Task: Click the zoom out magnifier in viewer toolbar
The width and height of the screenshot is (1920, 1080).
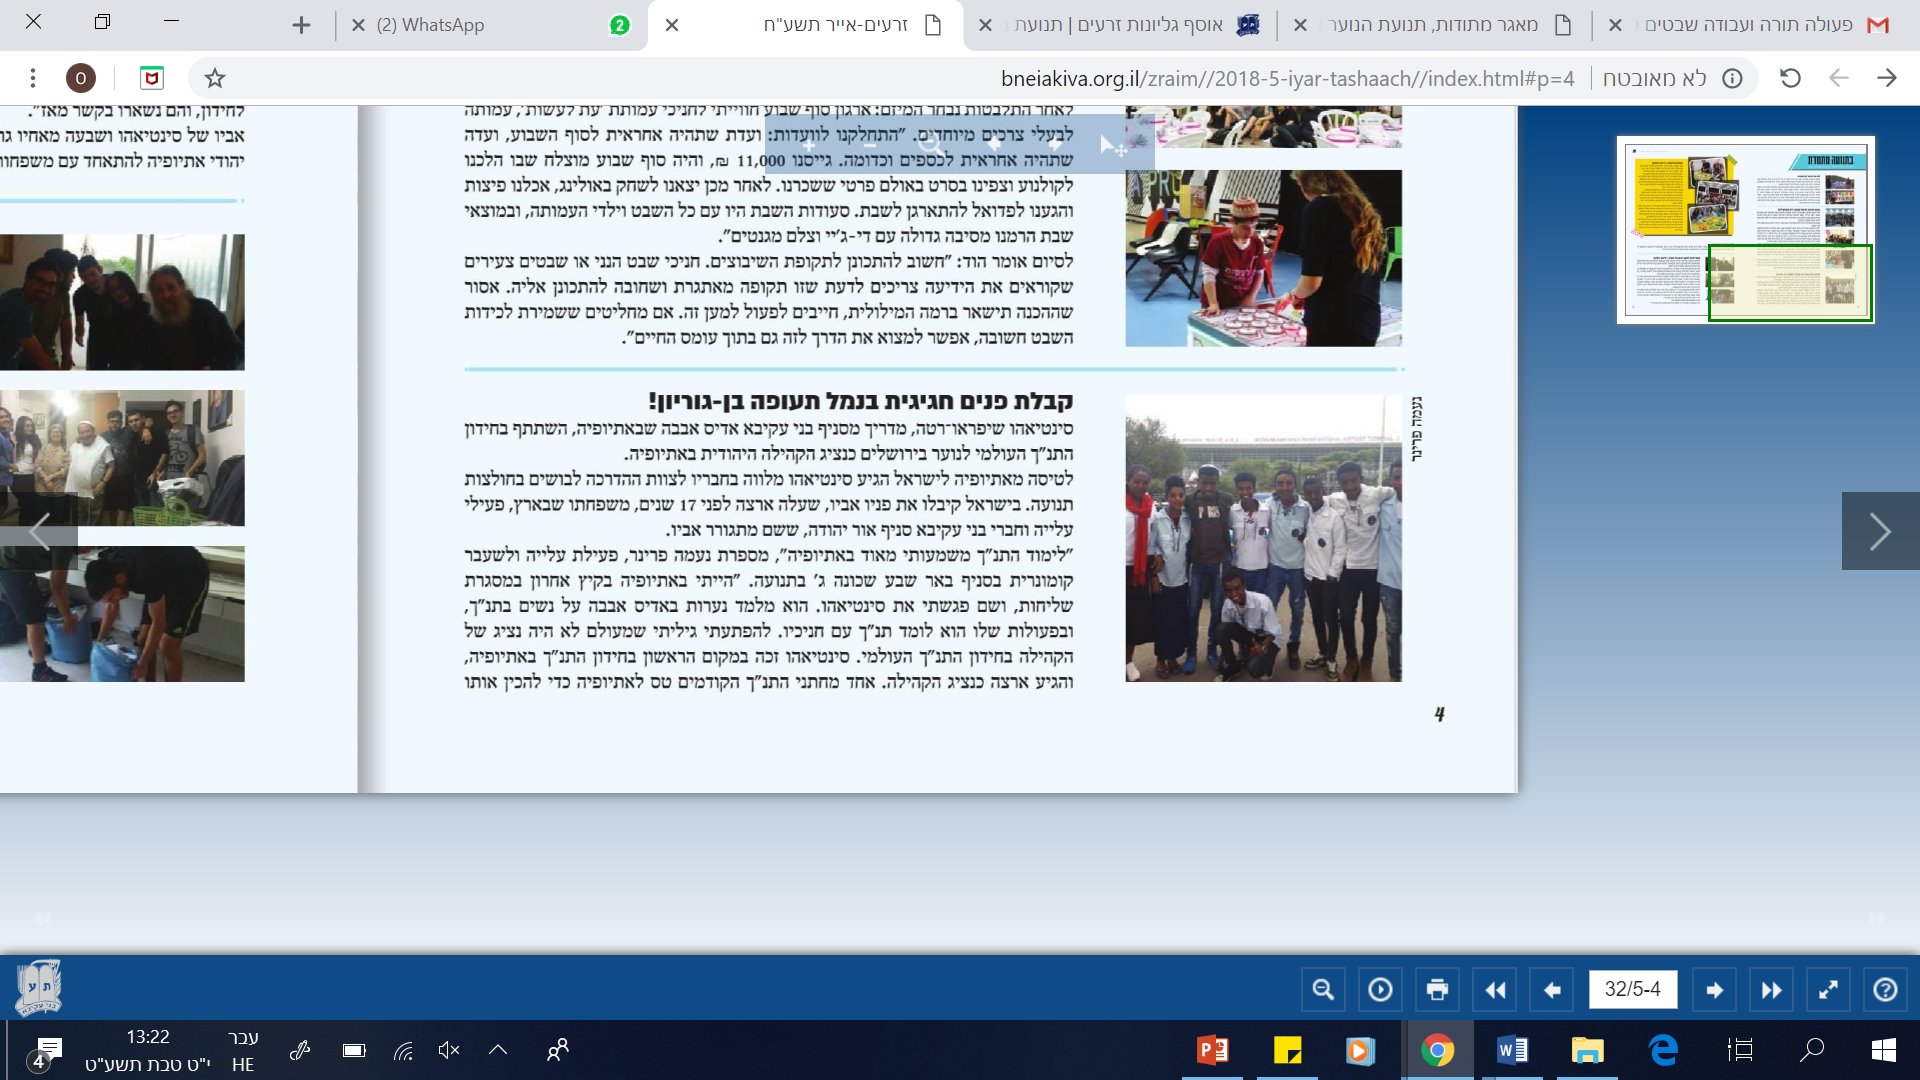Action: coord(1322,990)
